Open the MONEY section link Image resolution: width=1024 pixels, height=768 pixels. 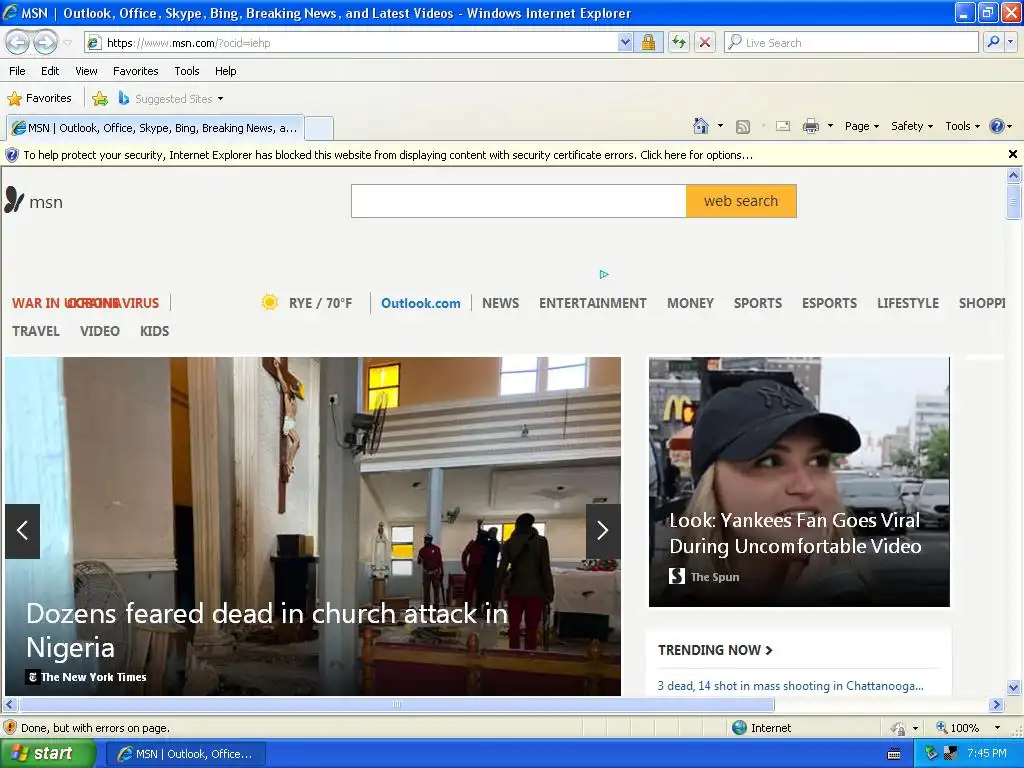pyautogui.click(x=690, y=303)
